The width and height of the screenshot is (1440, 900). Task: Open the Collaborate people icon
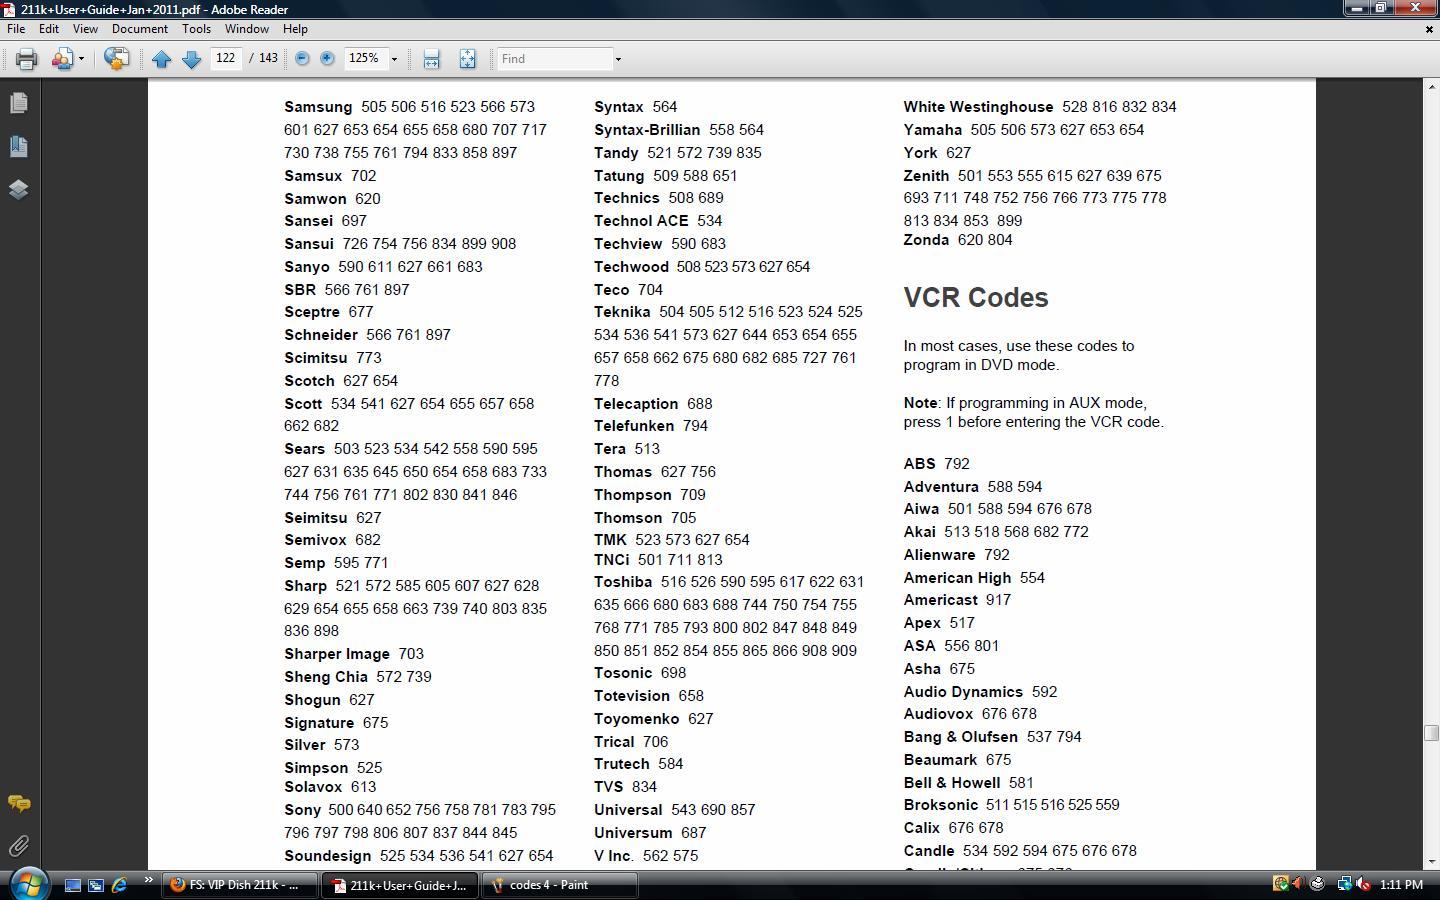tap(62, 59)
